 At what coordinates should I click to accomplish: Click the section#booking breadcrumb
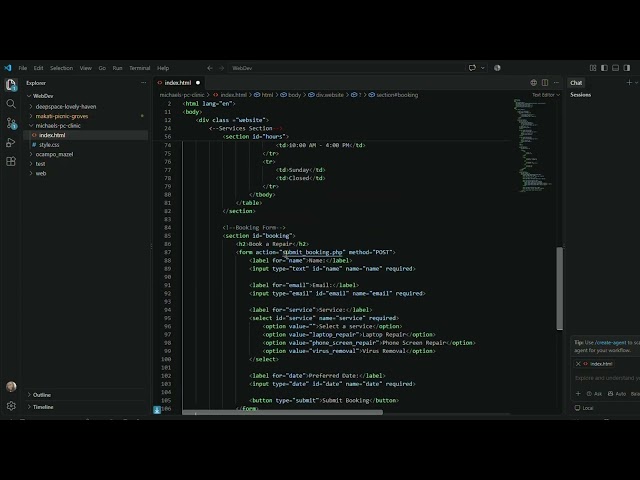pyautogui.click(x=393, y=95)
